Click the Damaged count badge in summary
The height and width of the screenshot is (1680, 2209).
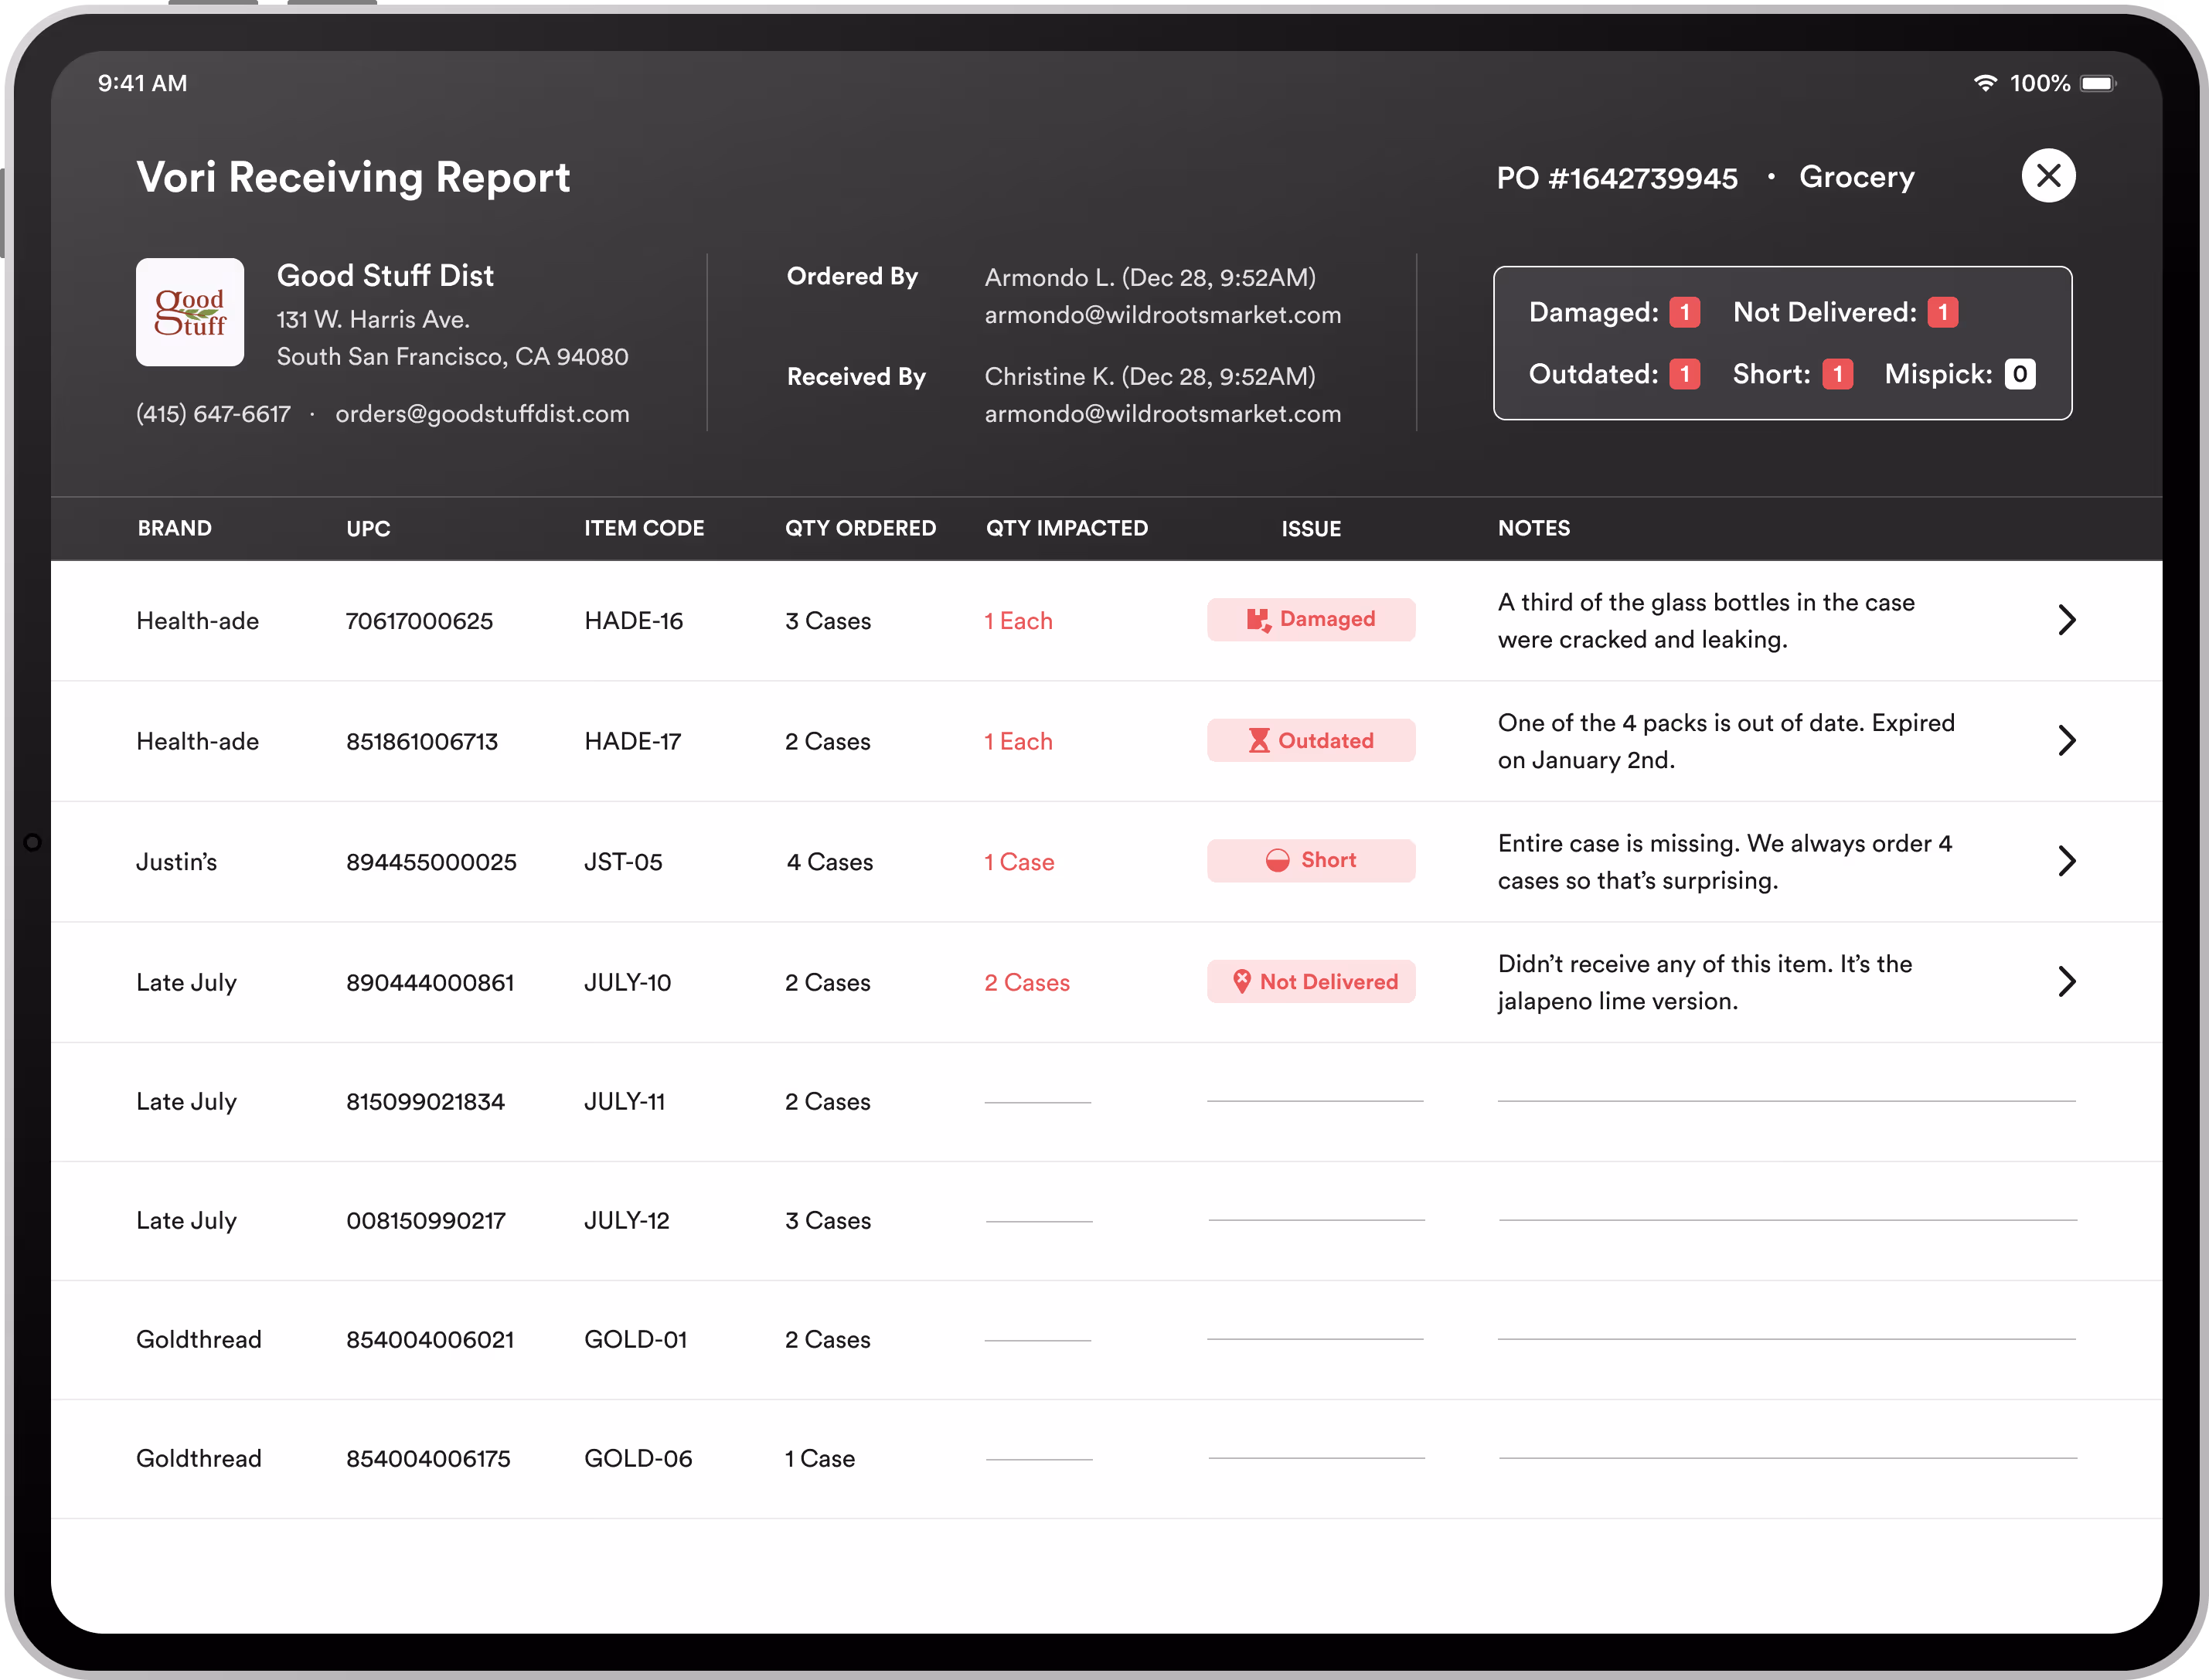pos(1684,312)
